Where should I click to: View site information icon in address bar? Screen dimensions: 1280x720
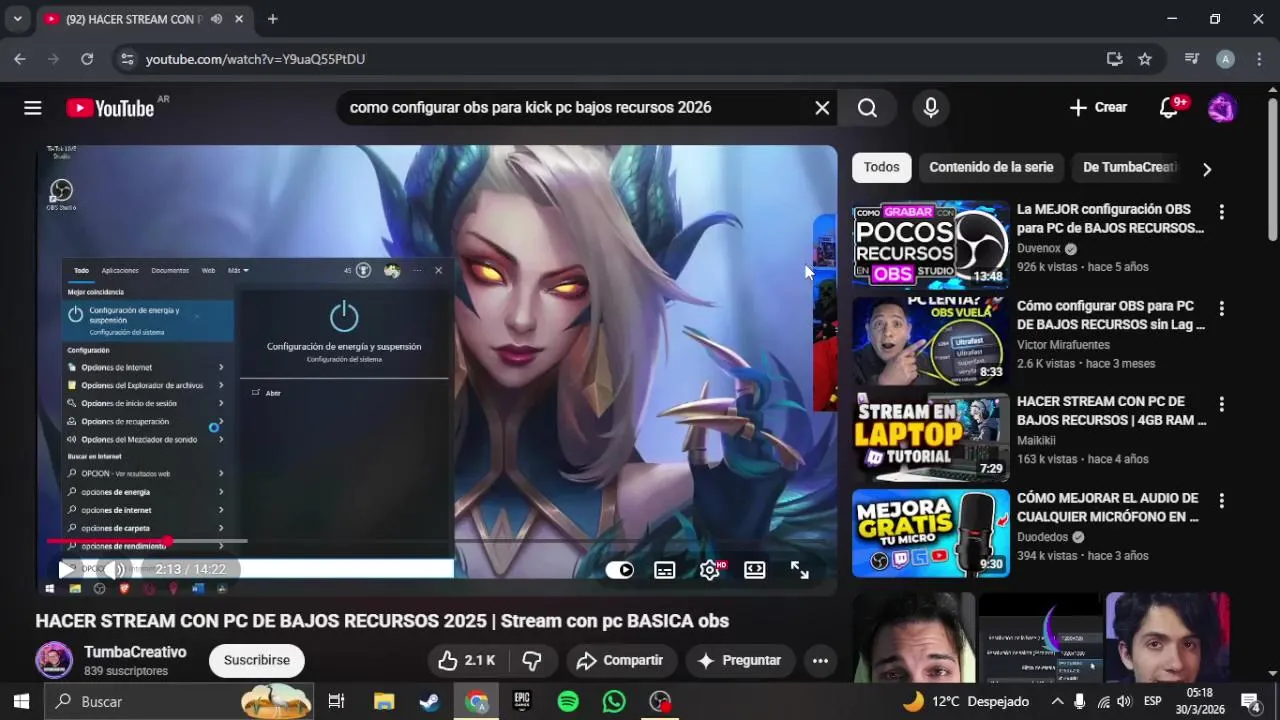click(x=126, y=59)
